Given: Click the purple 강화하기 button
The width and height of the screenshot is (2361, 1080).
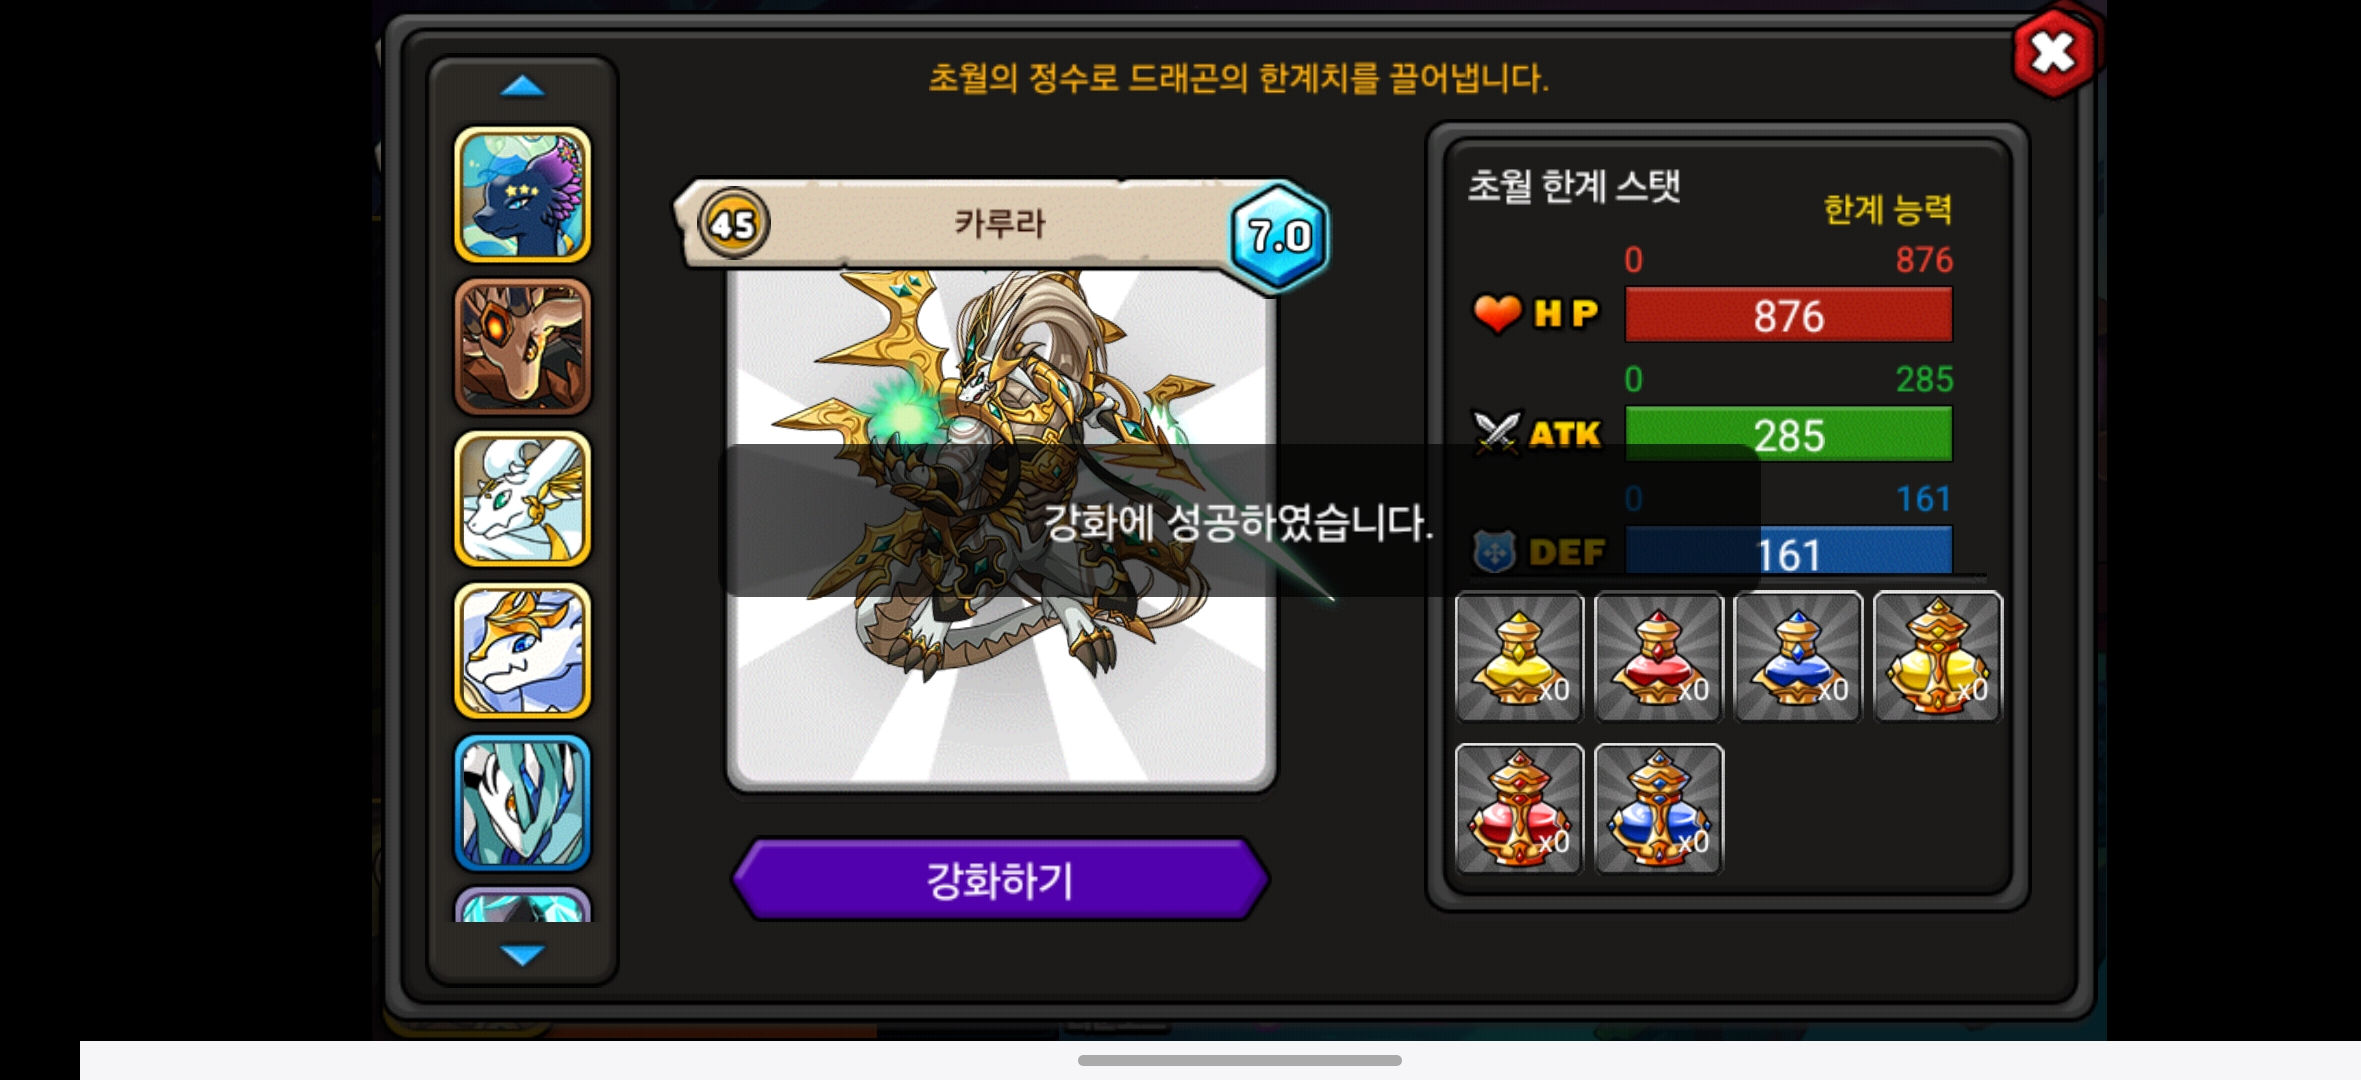Looking at the screenshot, I should tap(1000, 880).
